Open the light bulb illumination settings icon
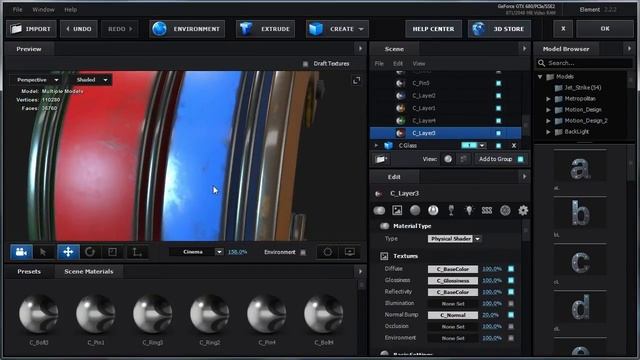This screenshot has height=360, width=640. pyautogui.click(x=469, y=210)
